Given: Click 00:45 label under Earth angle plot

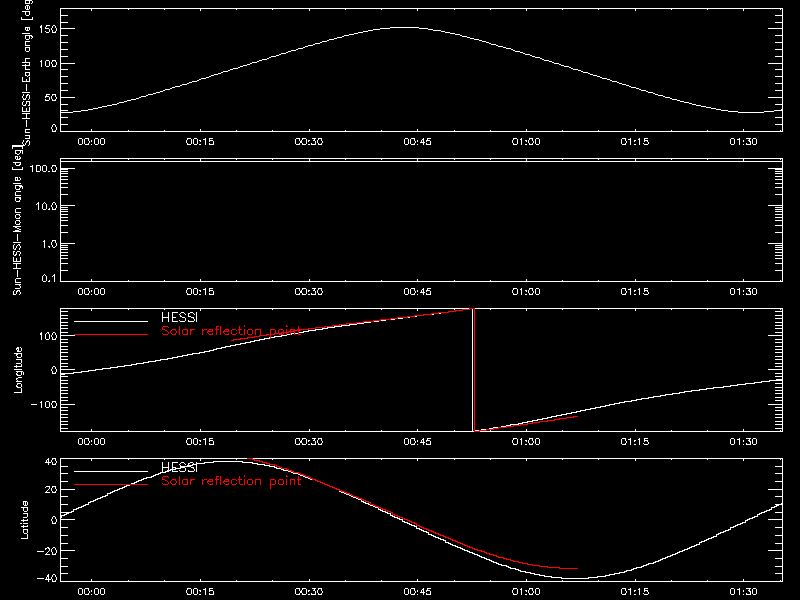Looking at the screenshot, I should [417, 141].
